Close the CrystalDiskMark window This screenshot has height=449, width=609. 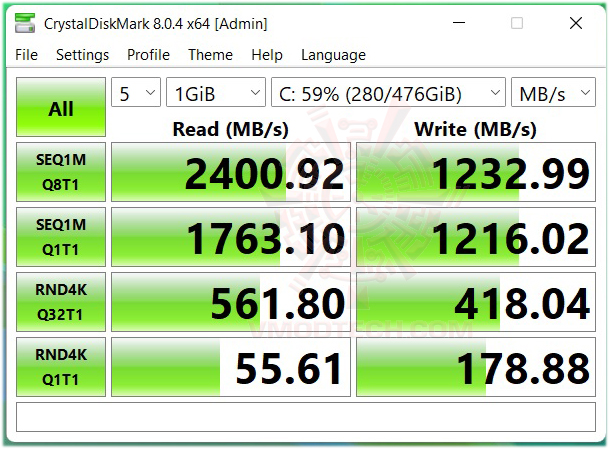[576, 23]
